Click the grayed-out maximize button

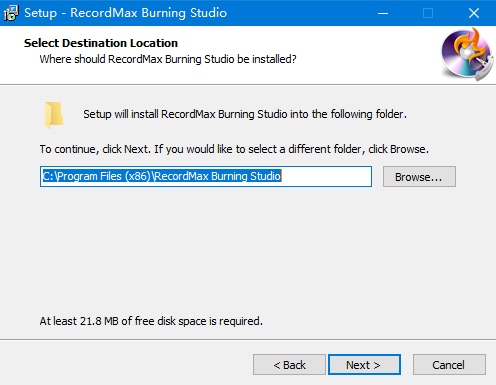click(428, 13)
